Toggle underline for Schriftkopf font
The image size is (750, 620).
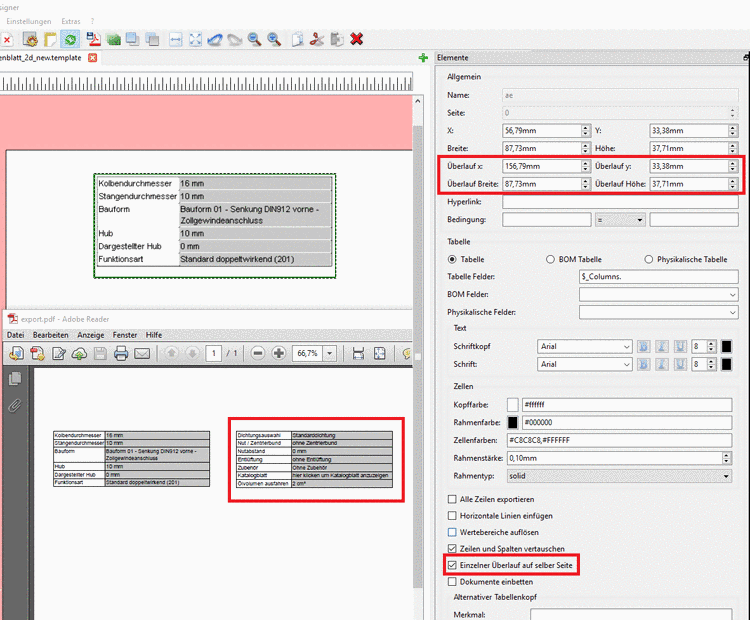680,346
